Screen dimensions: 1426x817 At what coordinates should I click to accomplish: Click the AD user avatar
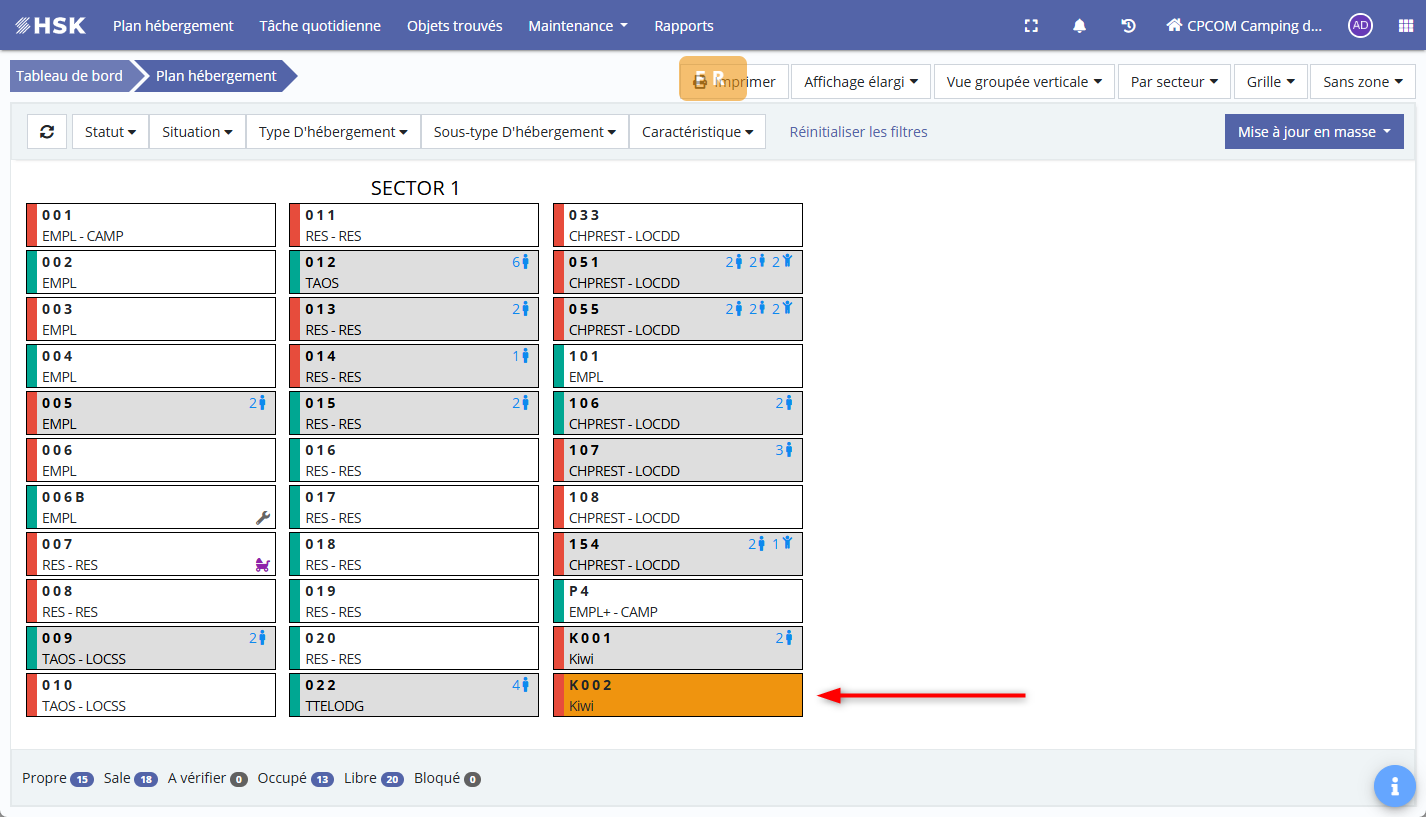coord(1359,26)
